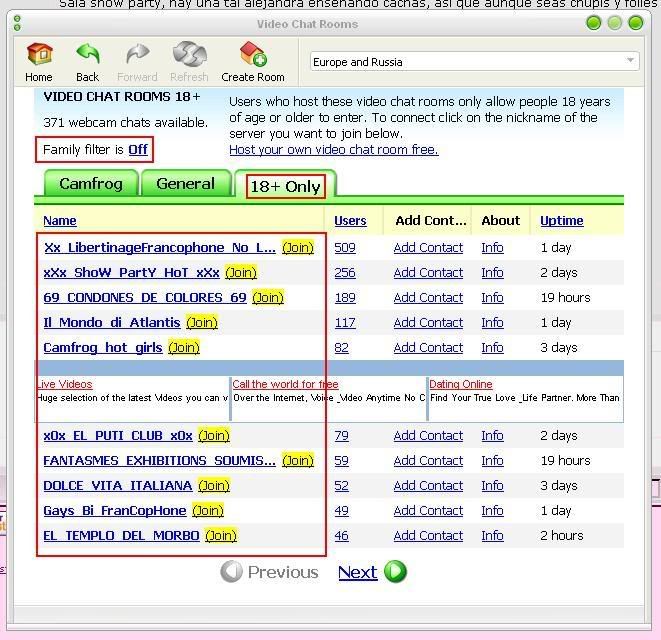
Task: Click Add Contact in the 82 users row
Action: pyautogui.click(x=428, y=347)
